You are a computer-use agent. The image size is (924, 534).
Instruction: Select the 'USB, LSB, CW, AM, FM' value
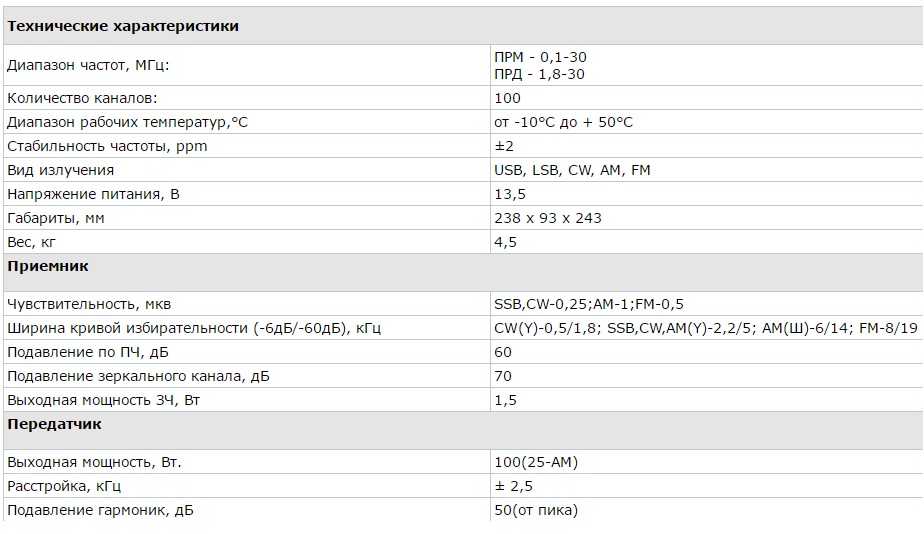[x=572, y=170]
